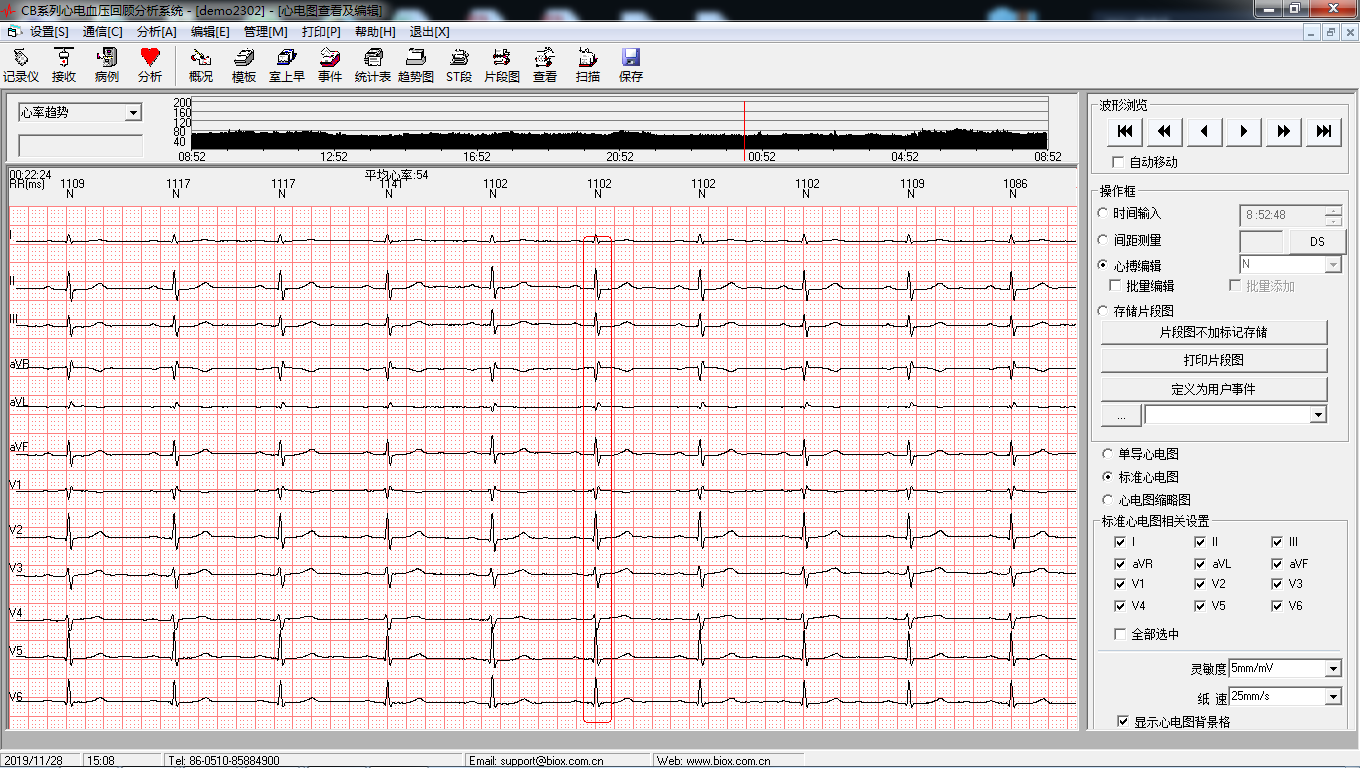Click the 打印片段图 button
Screen dimensions: 1360x768
point(1214,360)
